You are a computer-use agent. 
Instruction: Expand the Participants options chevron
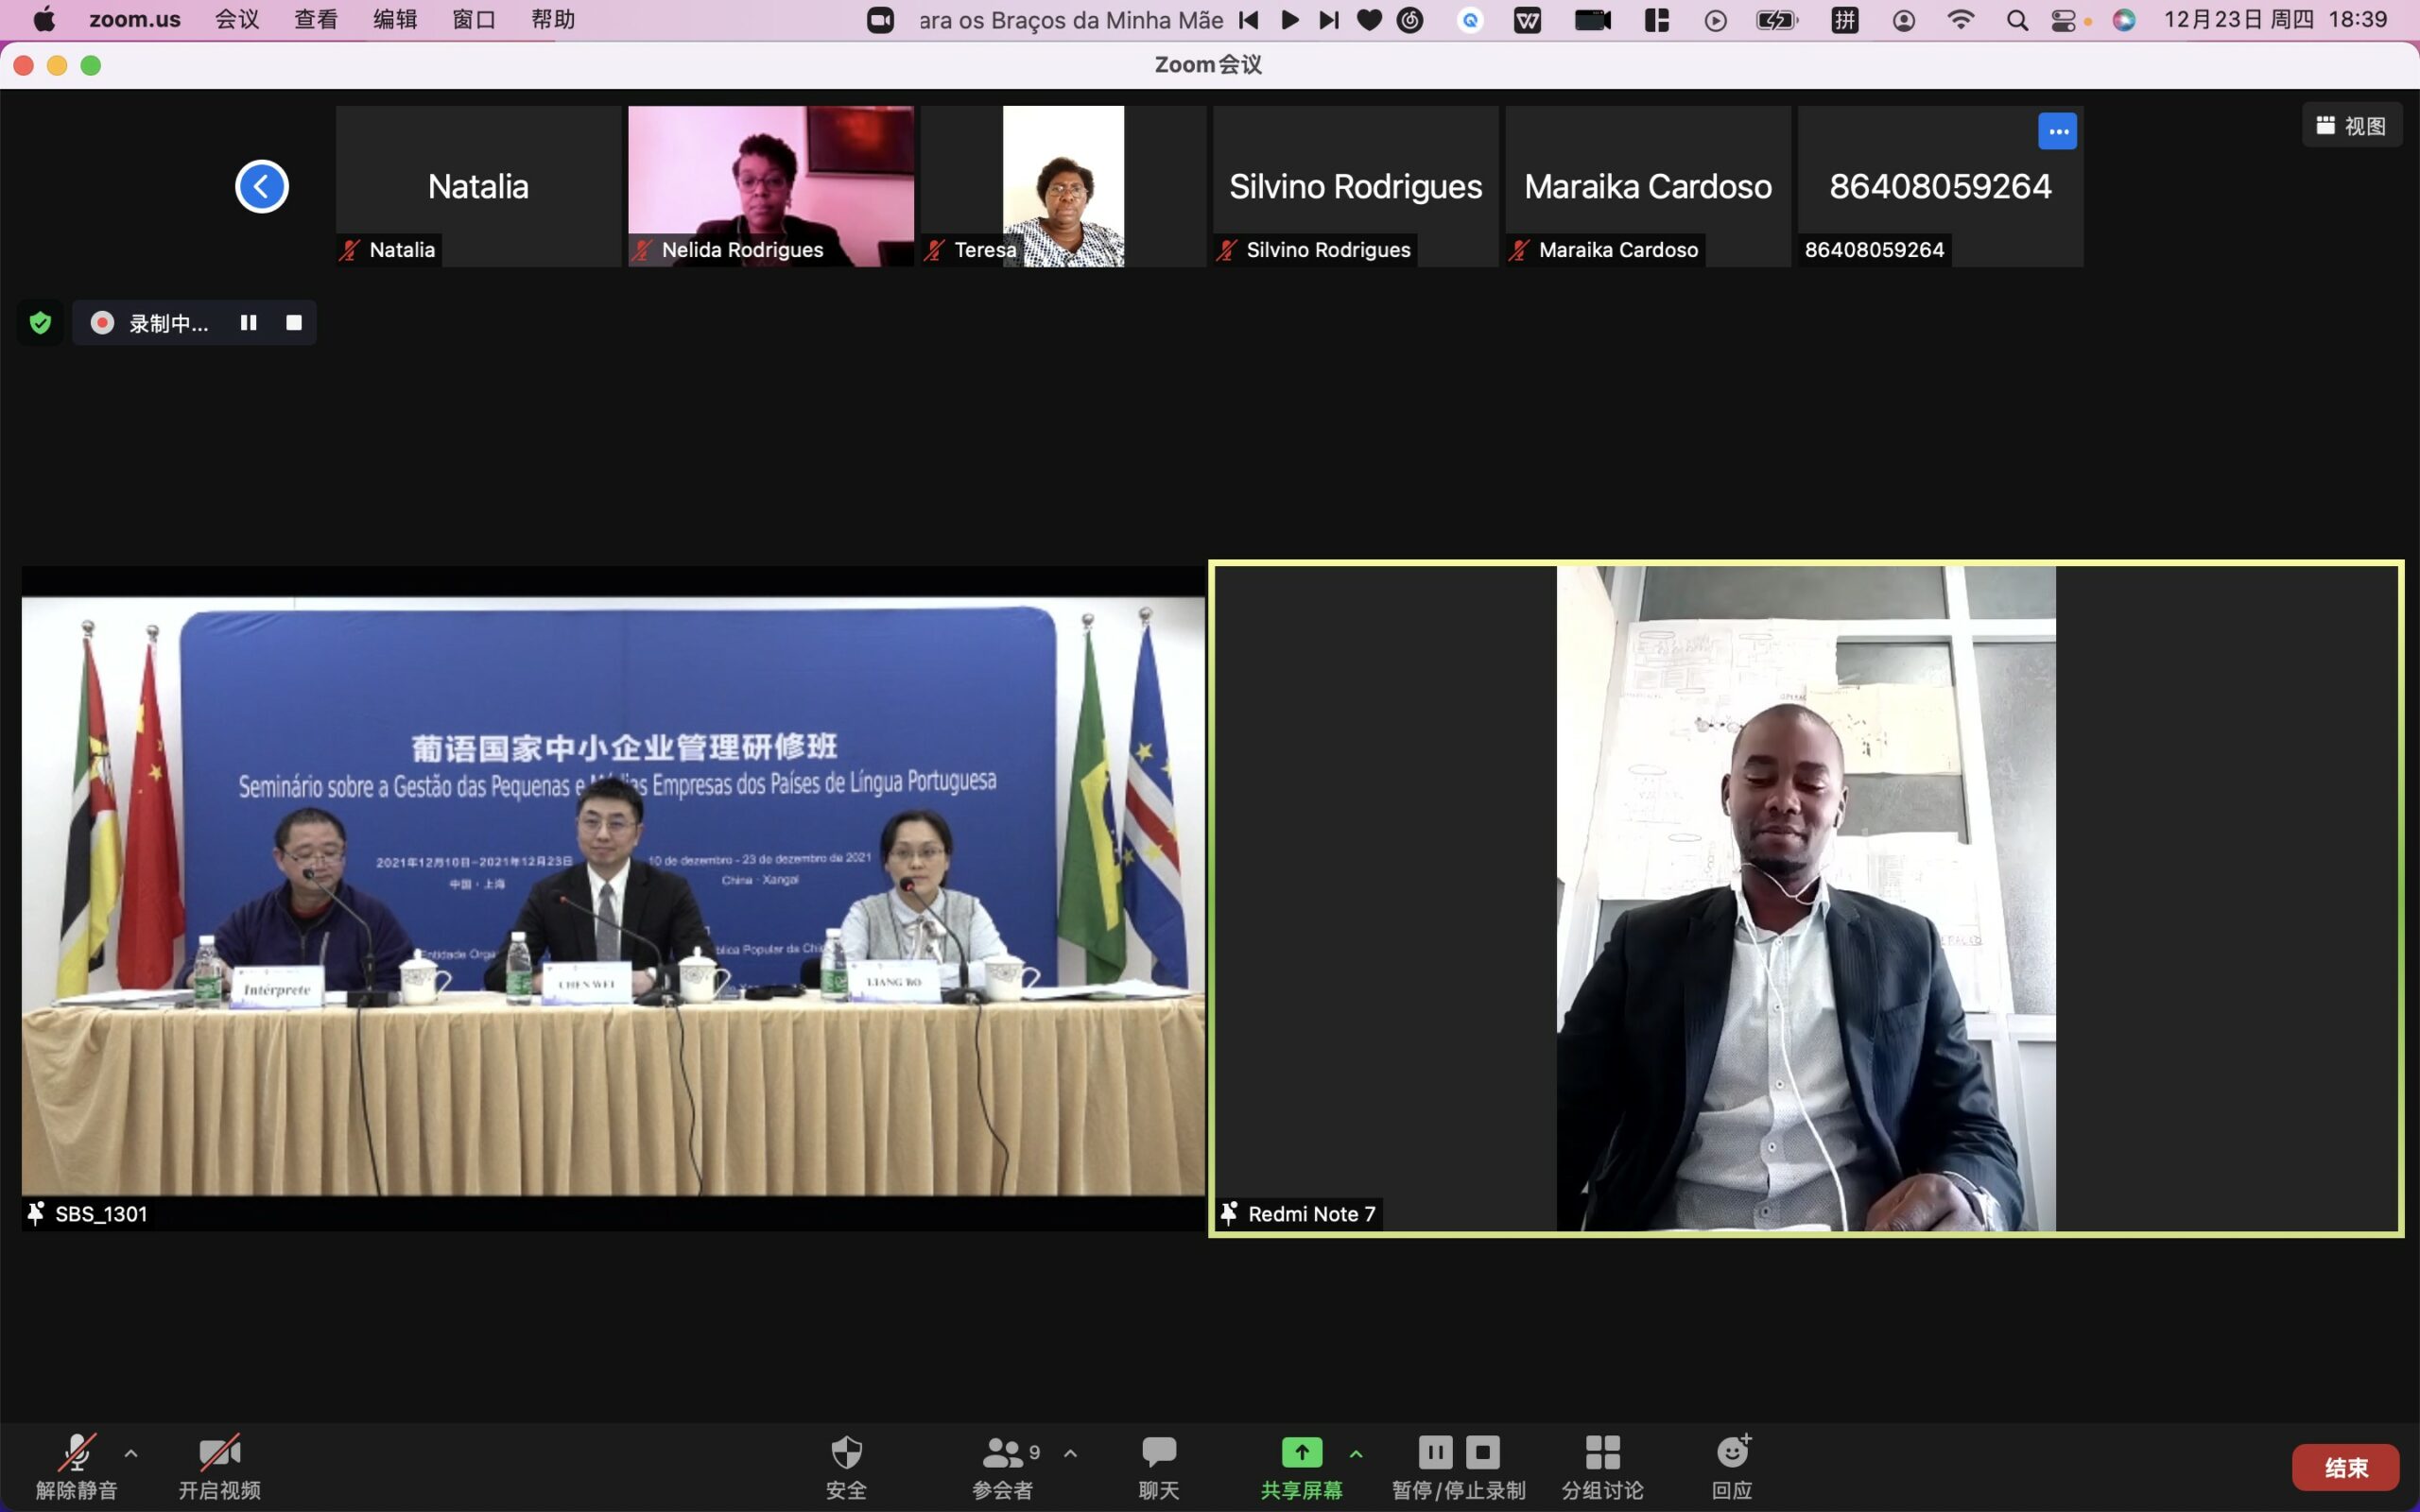(x=1071, y=1453)
